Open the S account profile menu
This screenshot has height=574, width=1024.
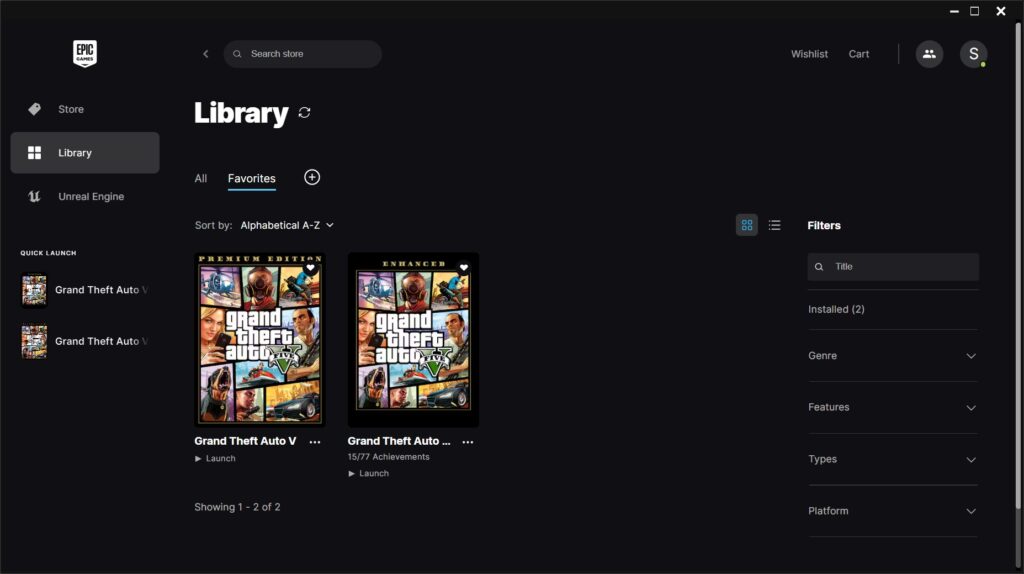pyautogui.click(x=973, y=54)
